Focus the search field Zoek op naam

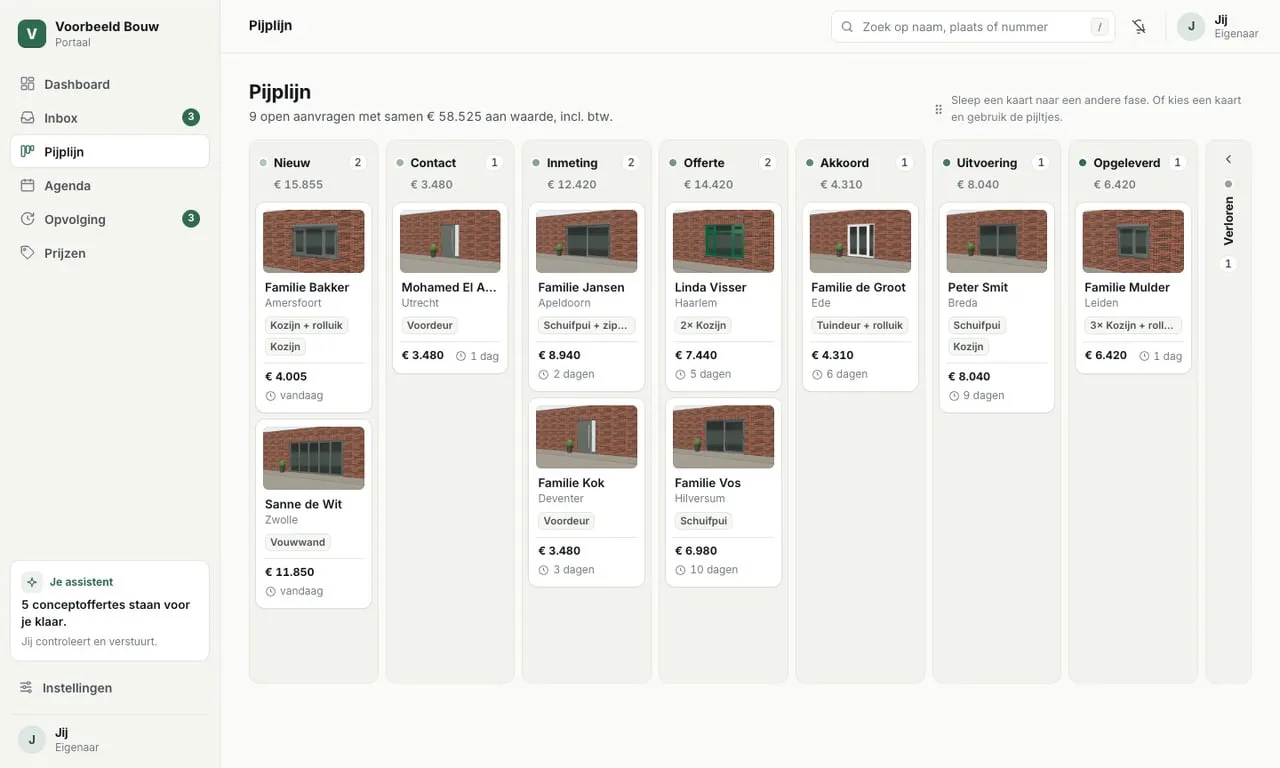click(x=973, y=27)
